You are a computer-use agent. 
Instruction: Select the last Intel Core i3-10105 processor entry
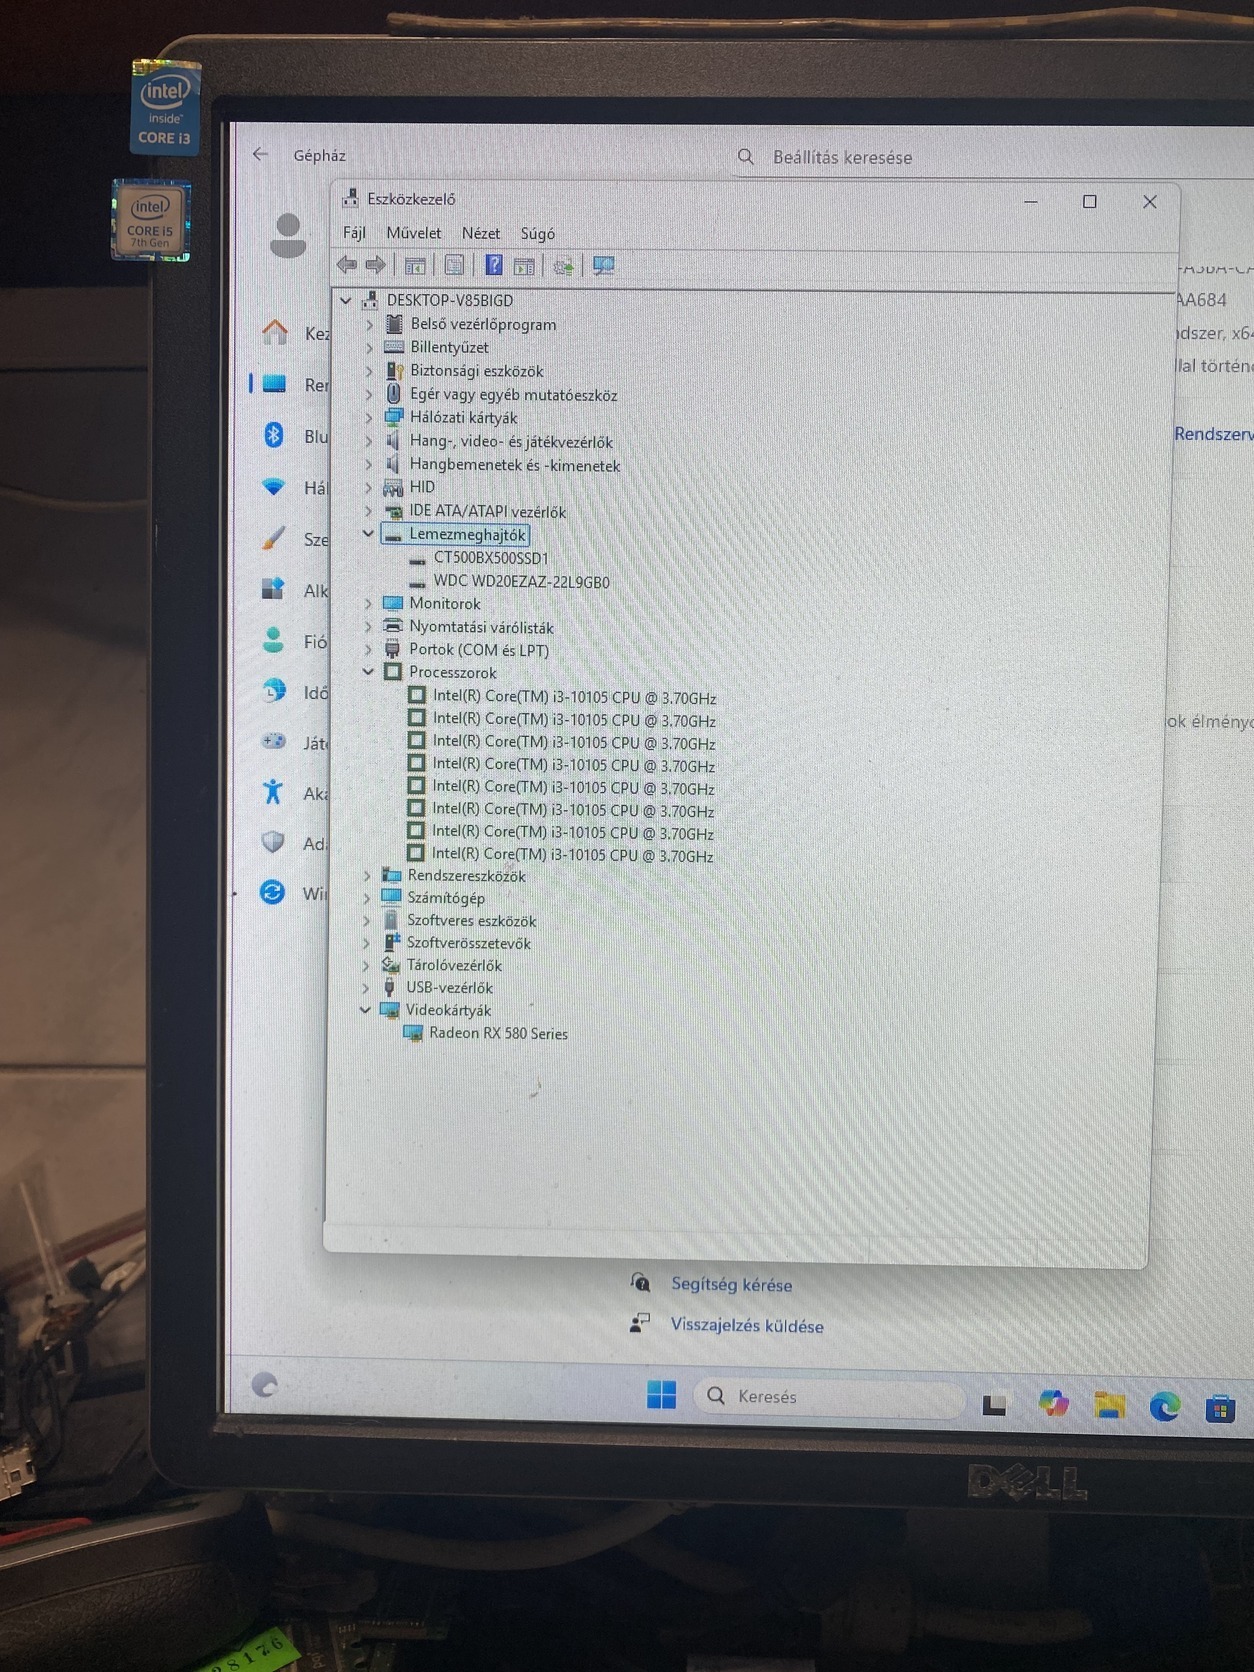572,856
